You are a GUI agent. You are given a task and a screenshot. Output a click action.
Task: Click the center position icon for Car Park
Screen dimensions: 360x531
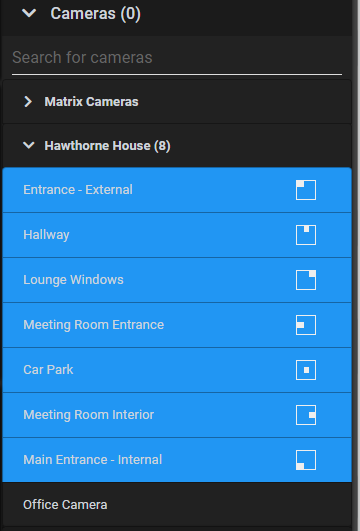pos(306,370)
